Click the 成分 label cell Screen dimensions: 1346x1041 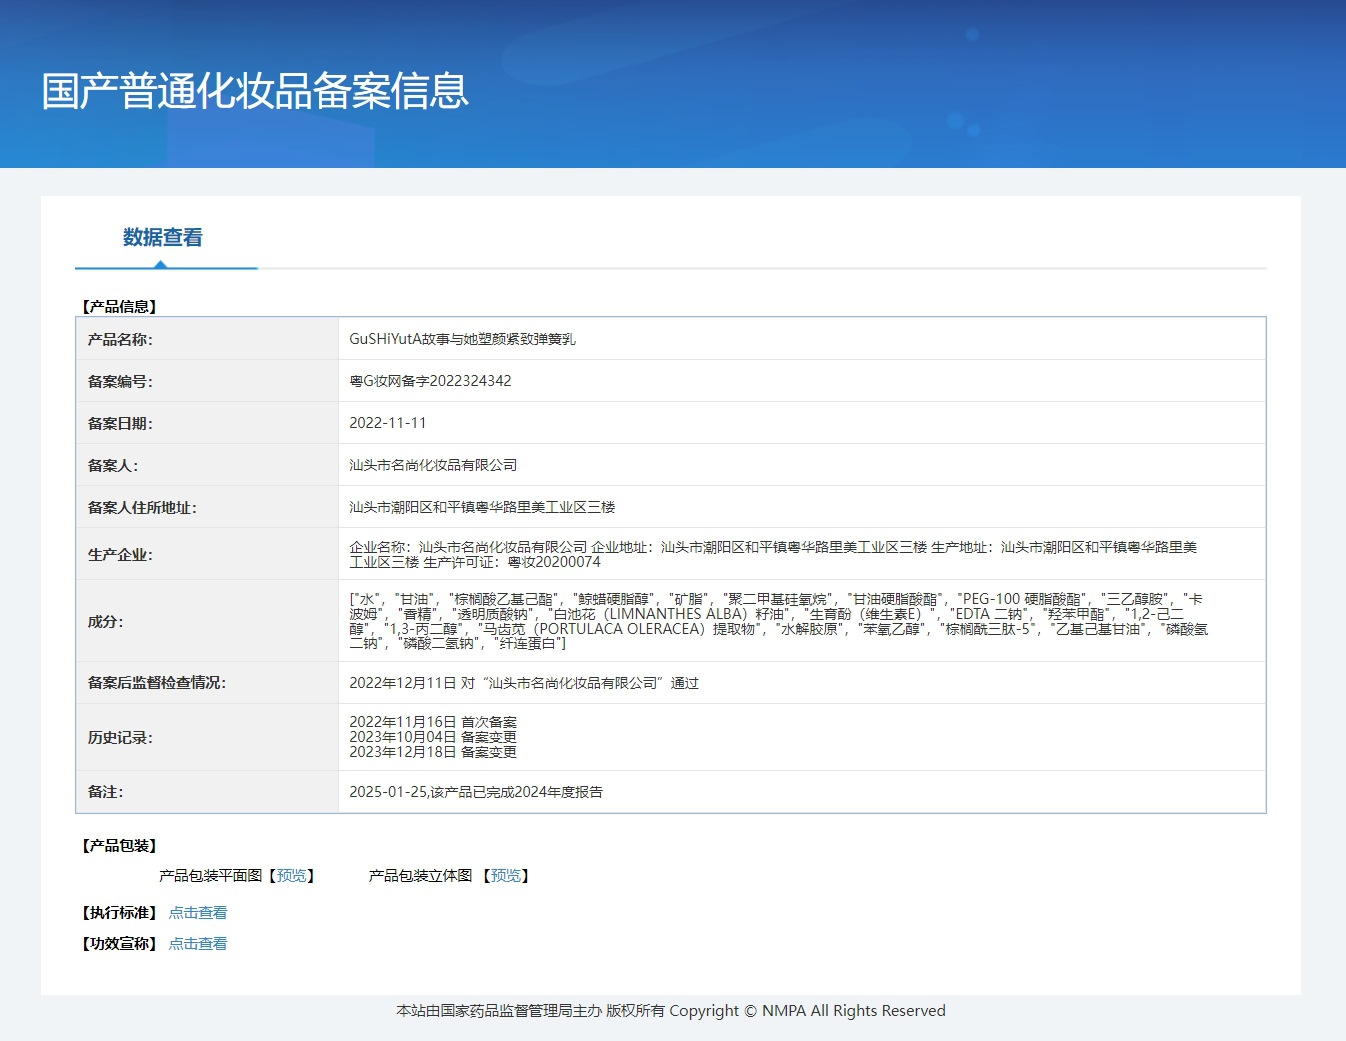click(x=208, y=621)
